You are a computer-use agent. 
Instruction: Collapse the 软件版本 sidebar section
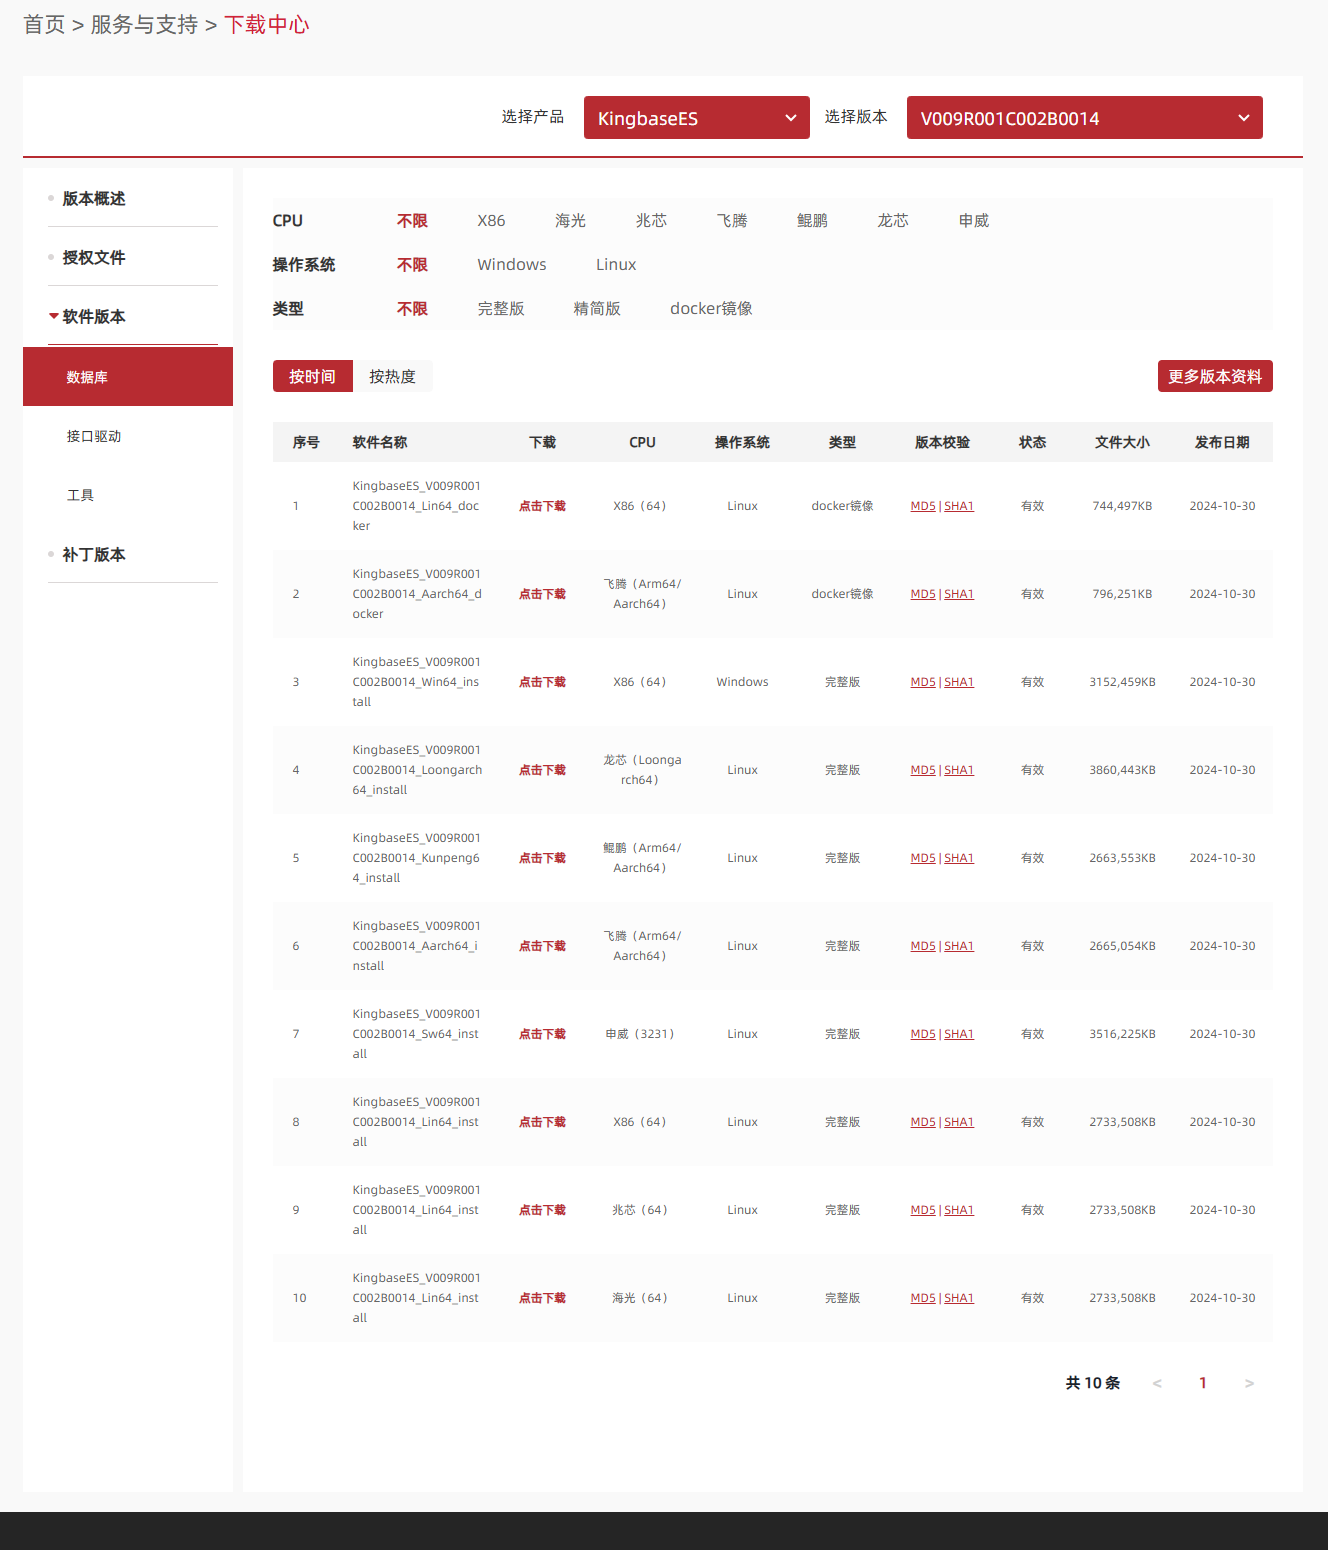click(x=93, y=316)
